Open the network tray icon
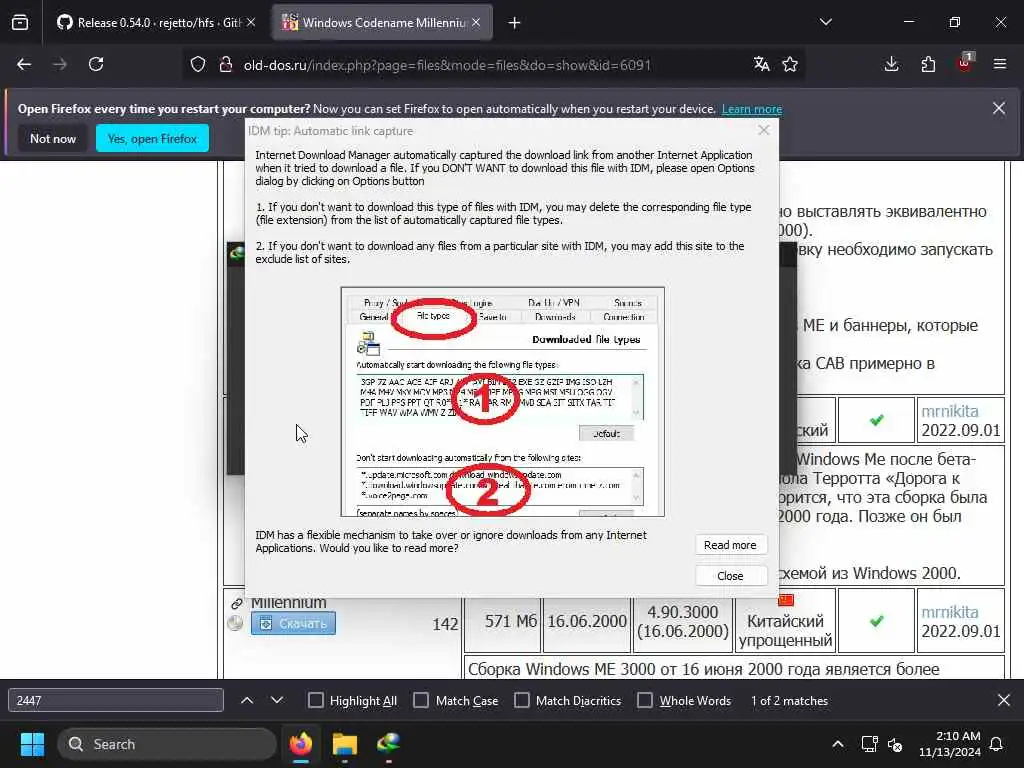The width and height of the screenshot is (1024, 768). (x=869, y=744)
